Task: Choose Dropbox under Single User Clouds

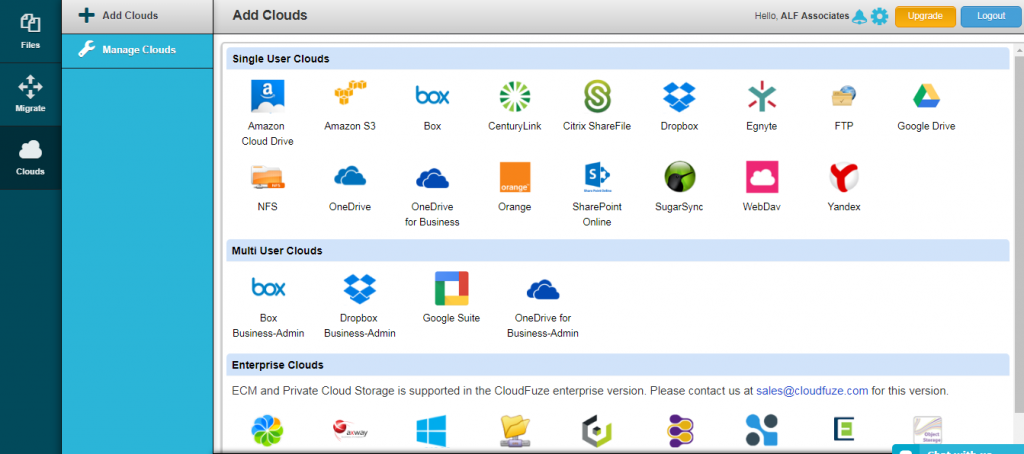Action: pyautogui.click(x=679, y=97)
